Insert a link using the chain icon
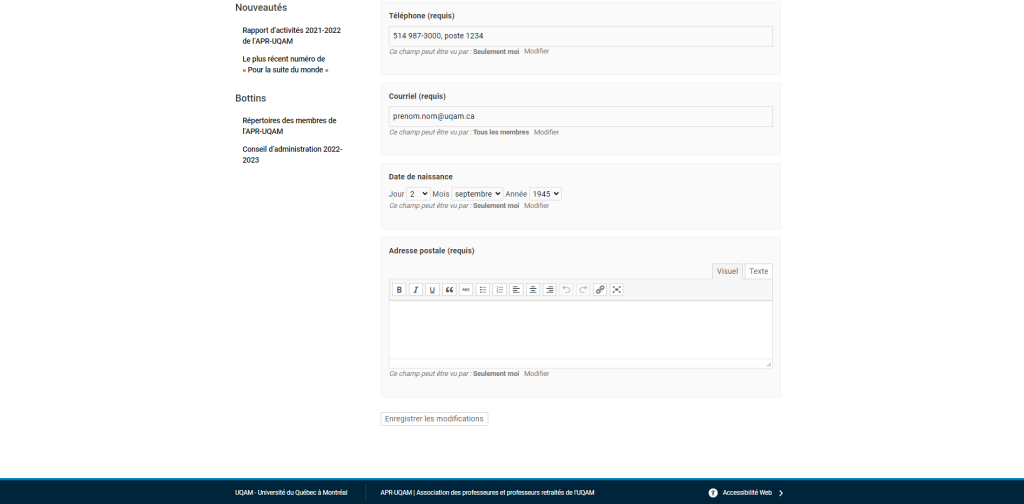This screenshot has width=1024, height=504. (600, 289)
